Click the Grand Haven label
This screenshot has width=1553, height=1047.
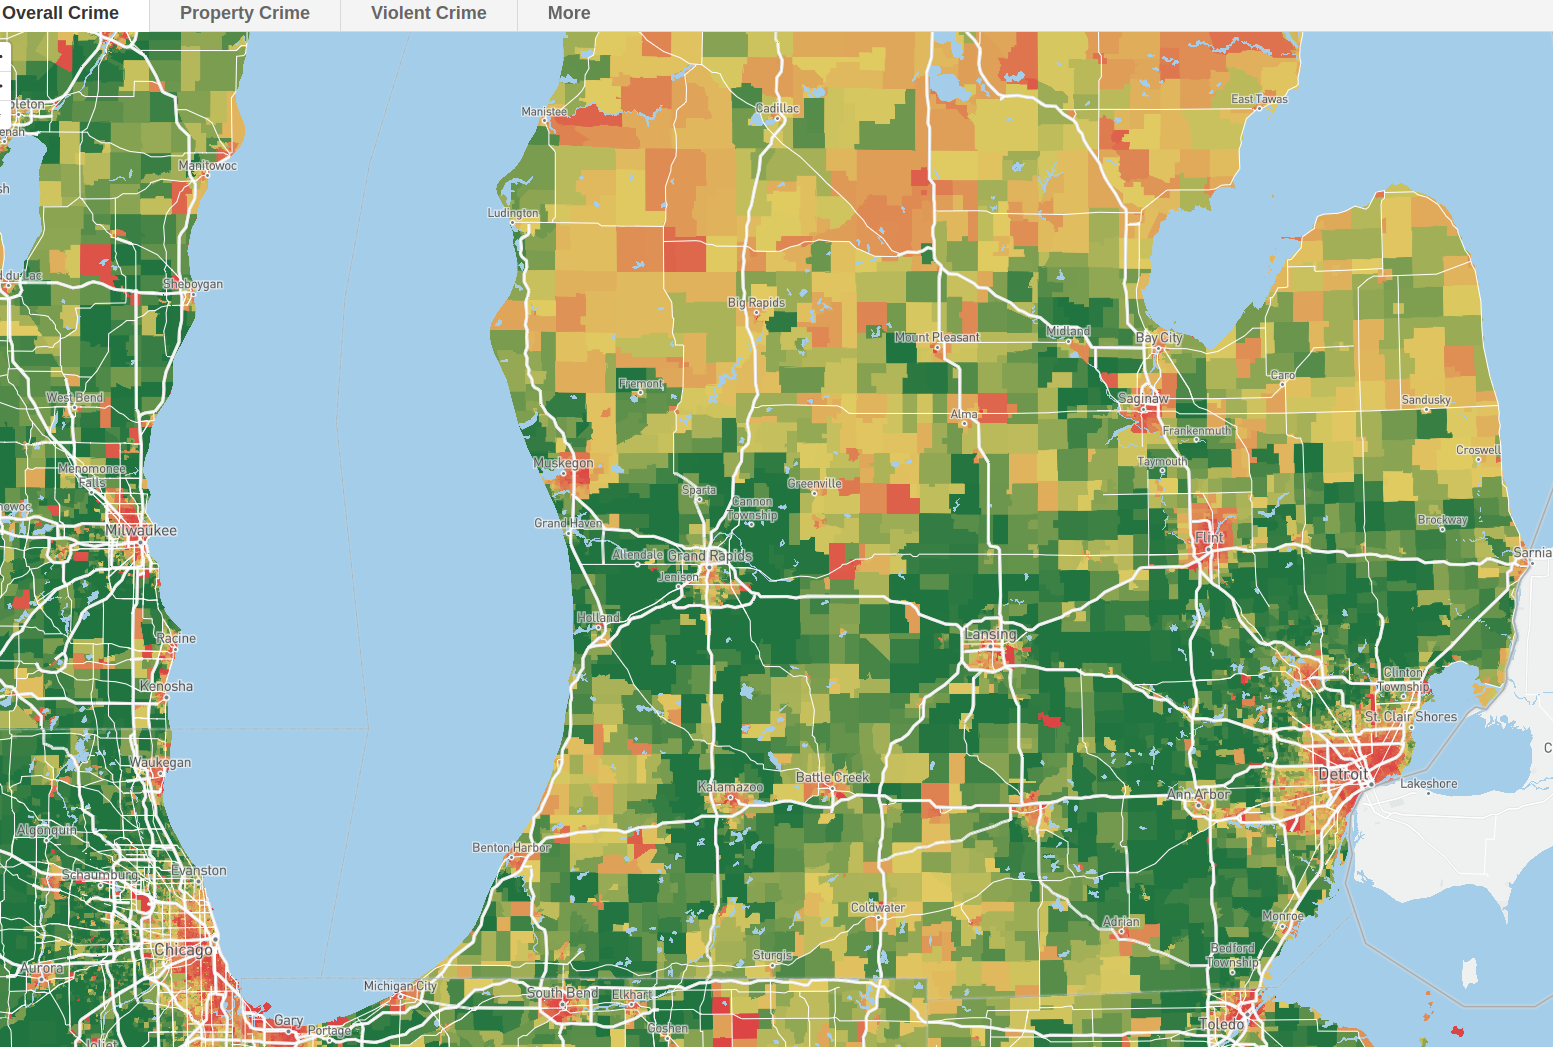[568, 523]
